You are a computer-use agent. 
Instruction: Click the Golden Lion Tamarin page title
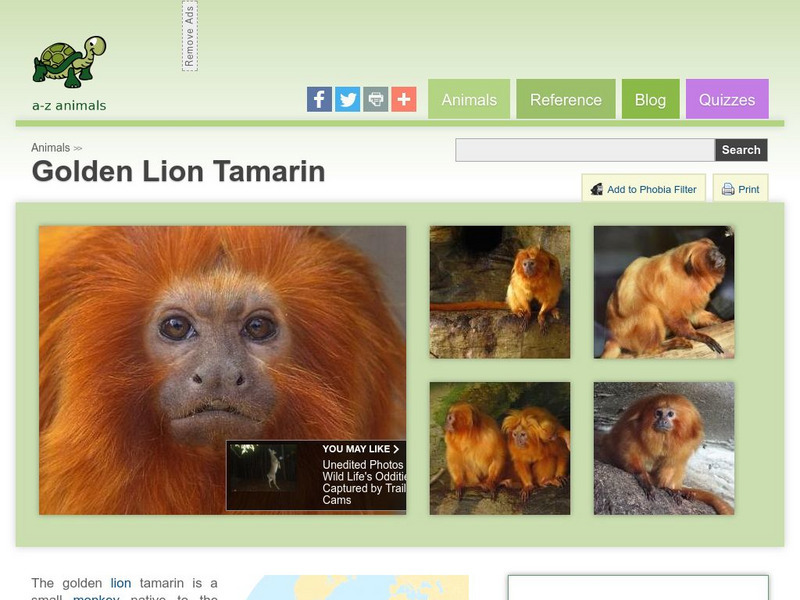[x=179, y=171]
